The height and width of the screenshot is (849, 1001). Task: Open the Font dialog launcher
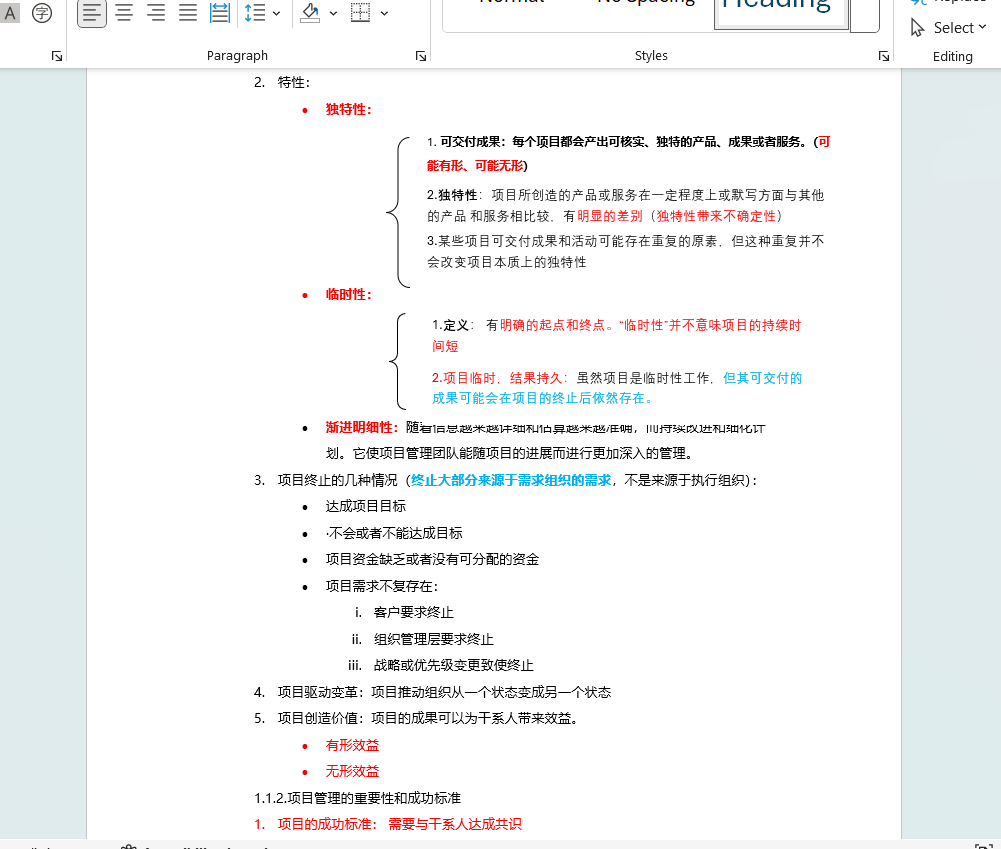coord(57,57)
